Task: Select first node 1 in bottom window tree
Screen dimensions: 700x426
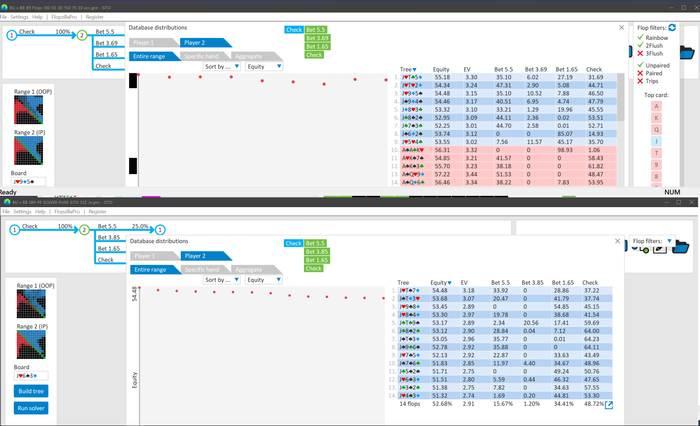Action: [x=15, y=230]
